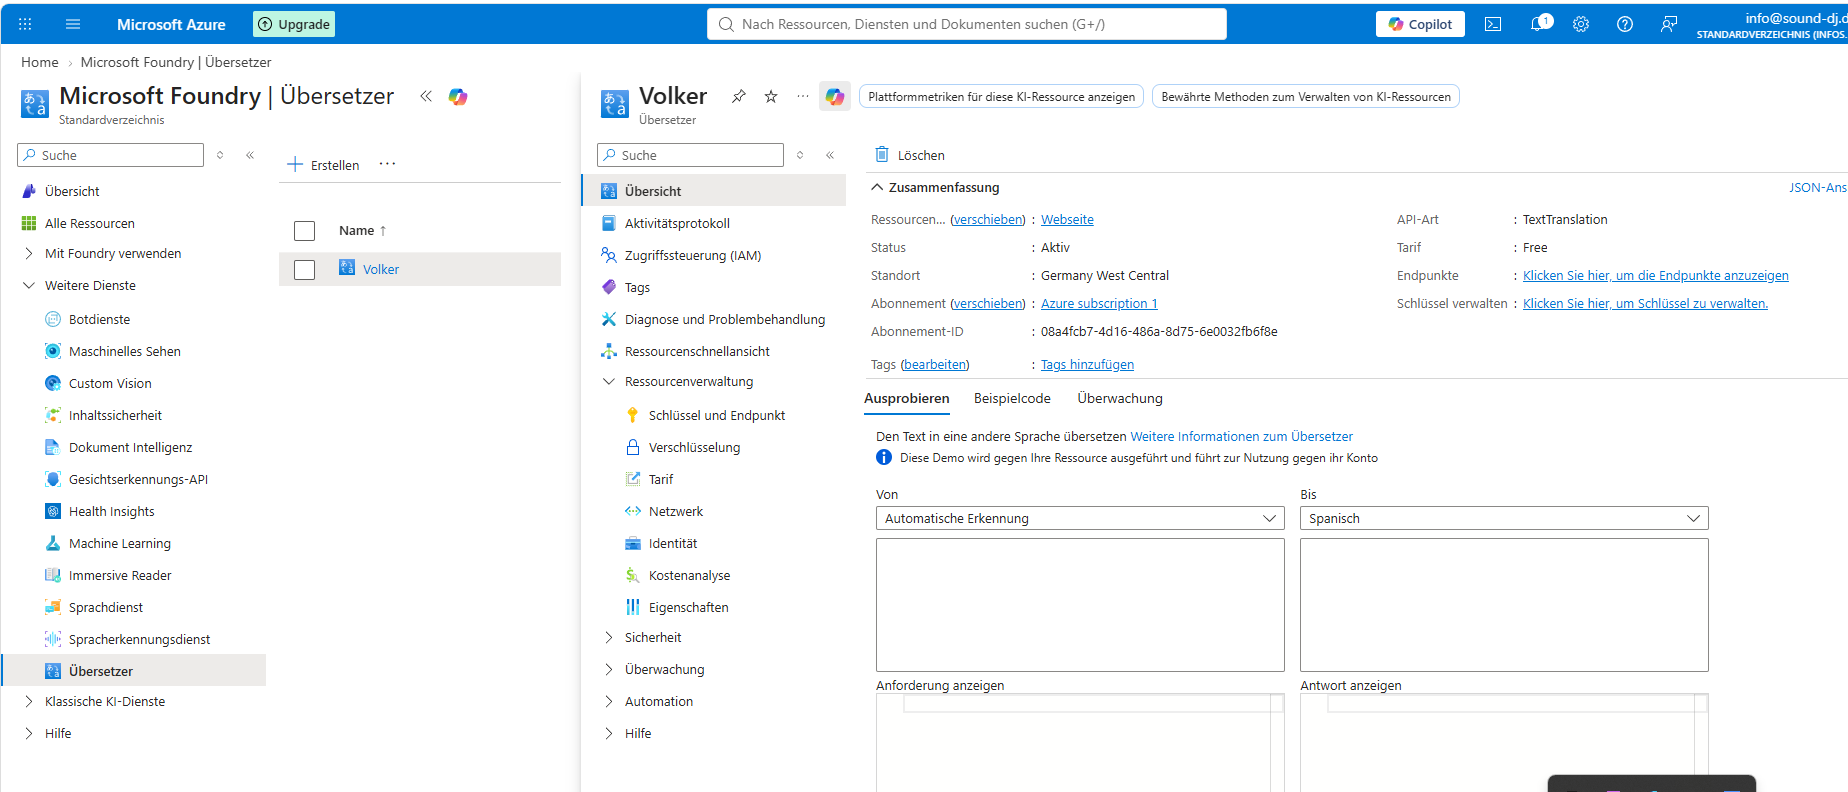Open the Automatische Erkennung source language dropdown
1848x792 pixels.
tap(1080, 518)
